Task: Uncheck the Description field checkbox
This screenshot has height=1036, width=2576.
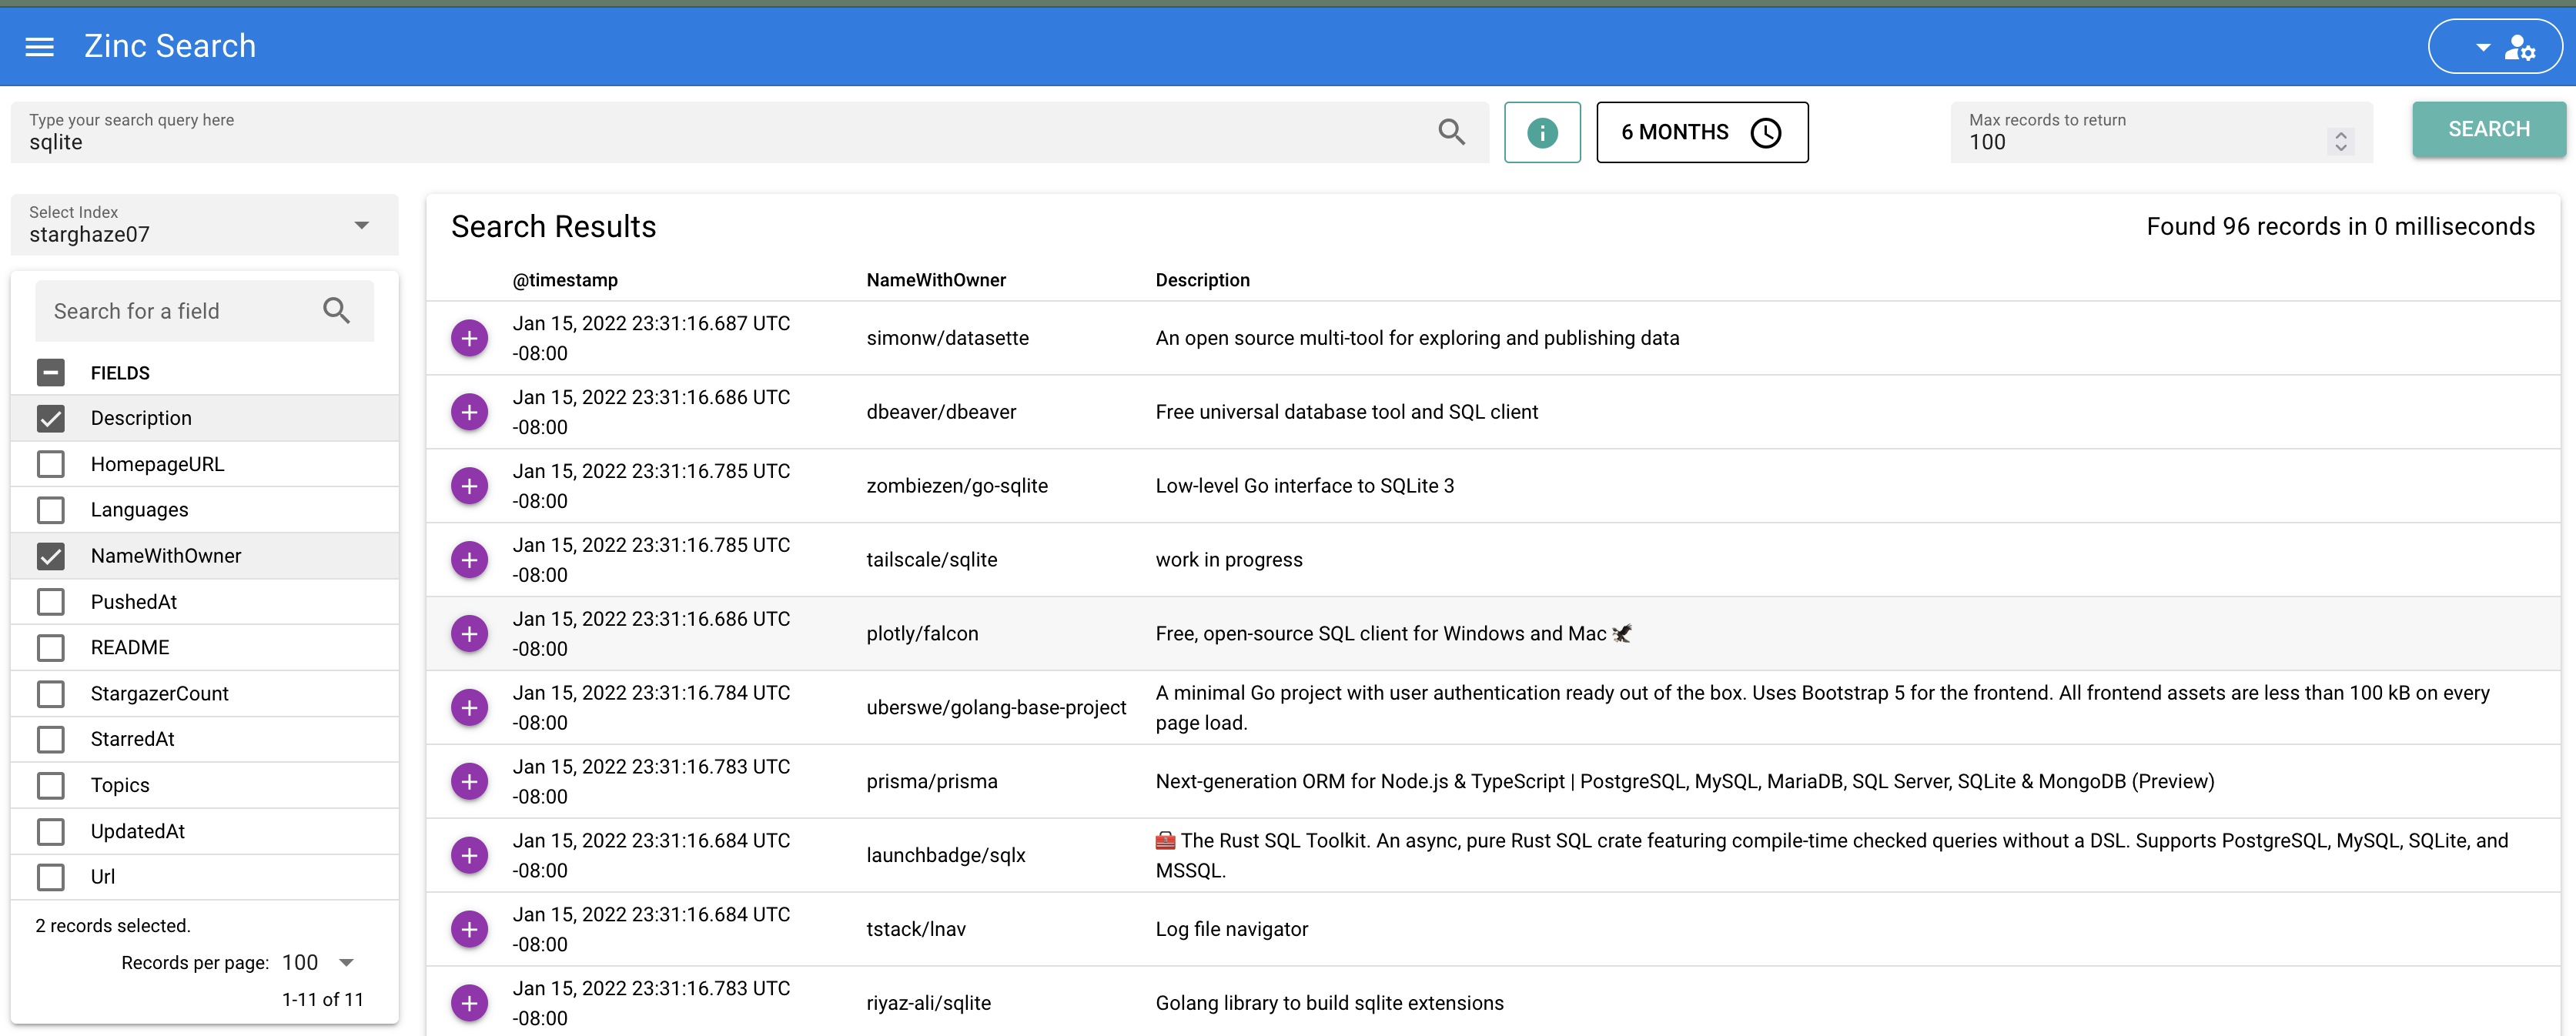Action: (51, 418)
